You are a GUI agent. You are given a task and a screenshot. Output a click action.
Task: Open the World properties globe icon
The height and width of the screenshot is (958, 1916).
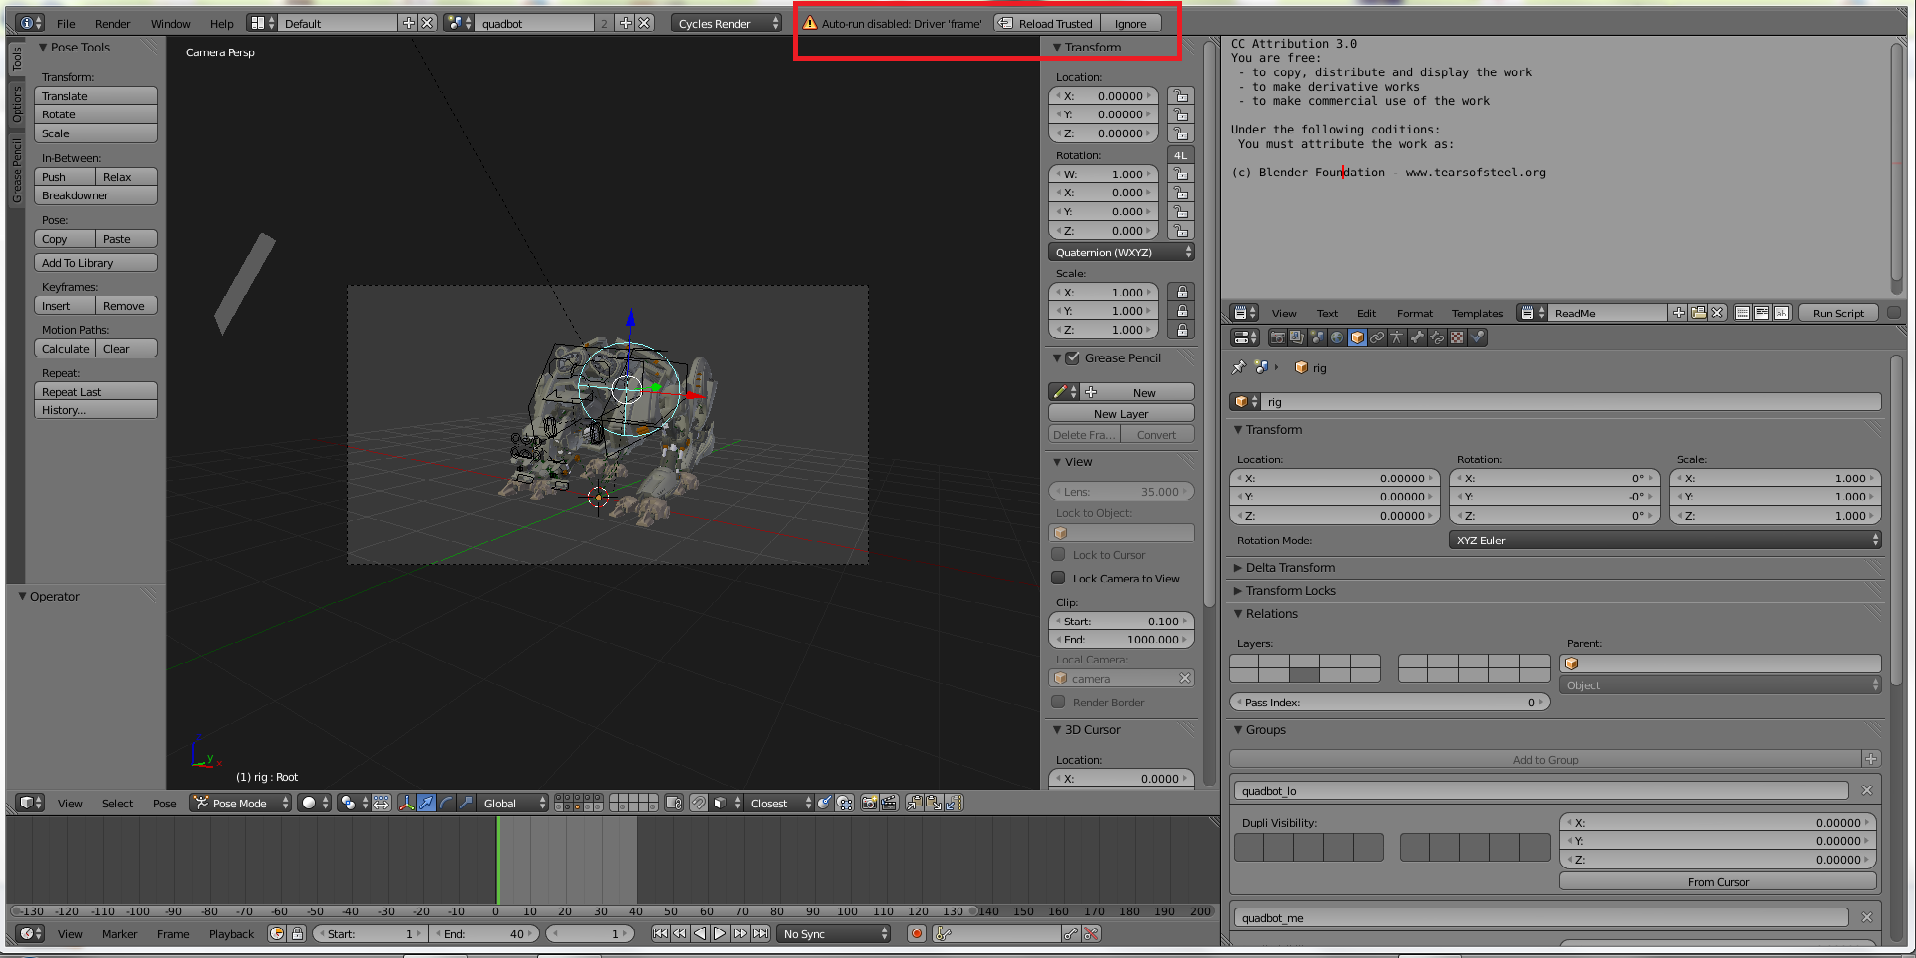(1337, 338)
